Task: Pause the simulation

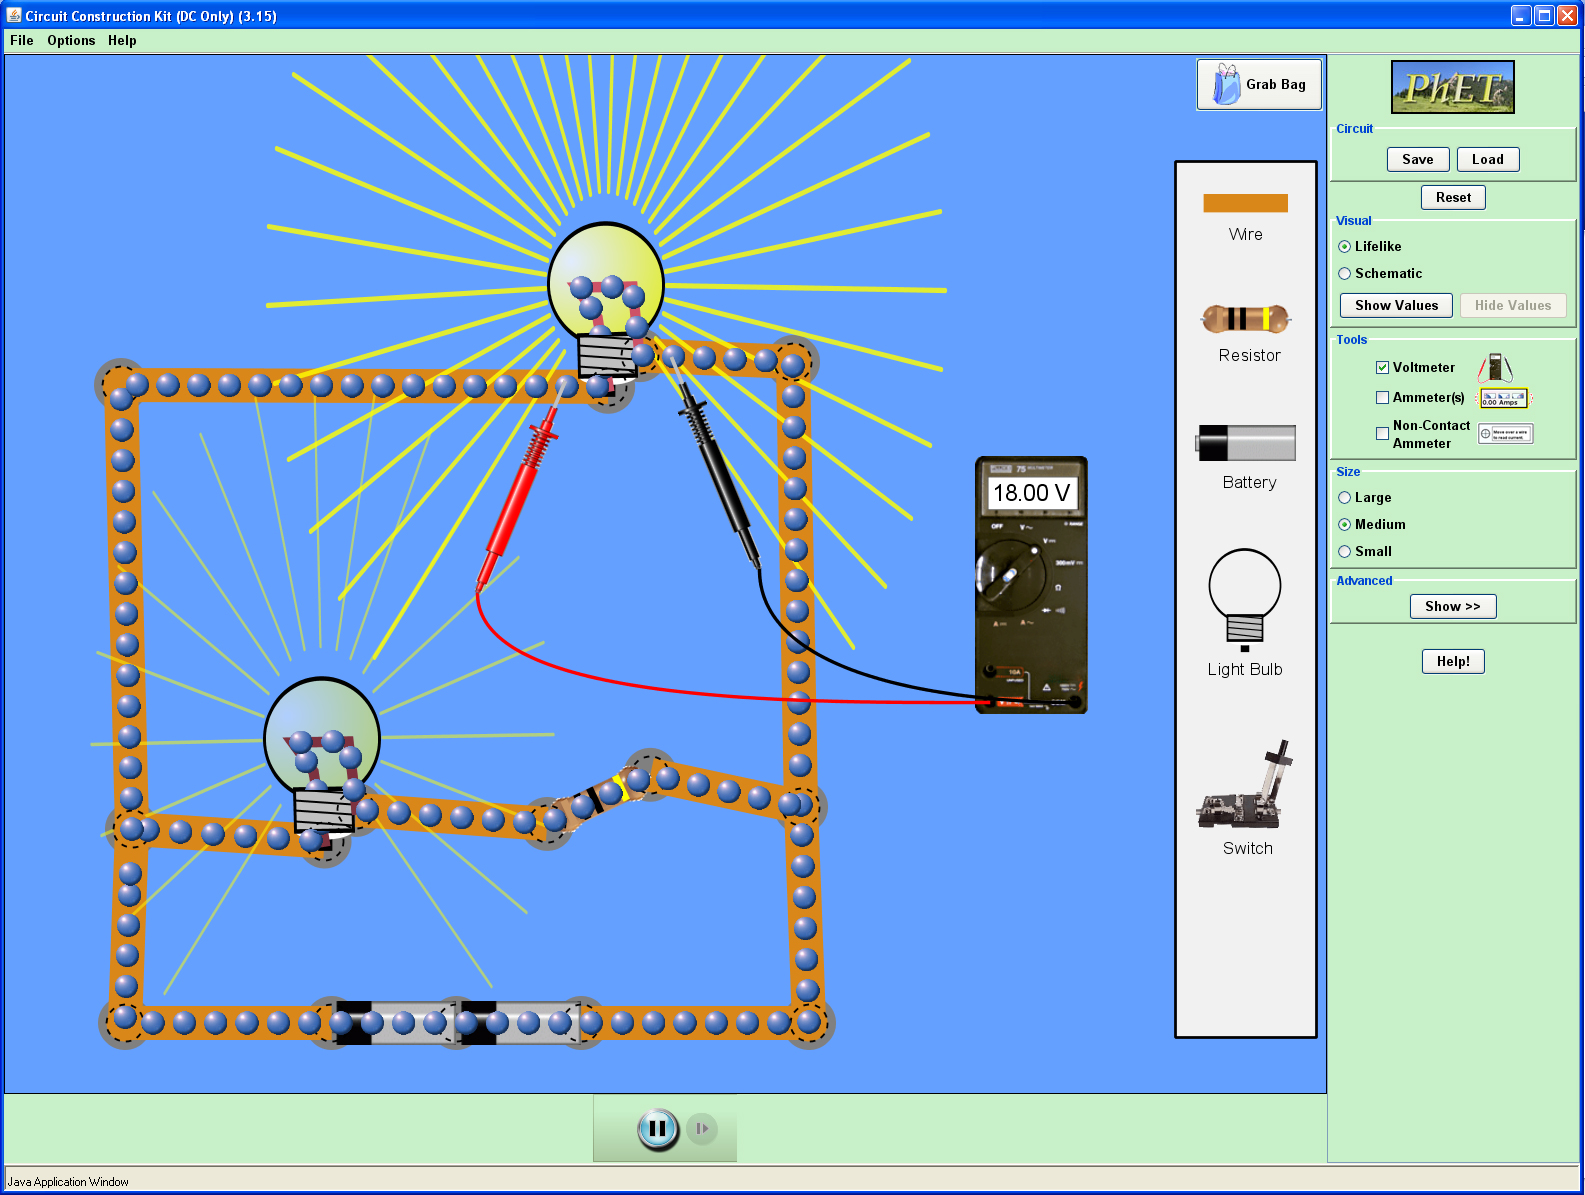Action: point(657,1129)
